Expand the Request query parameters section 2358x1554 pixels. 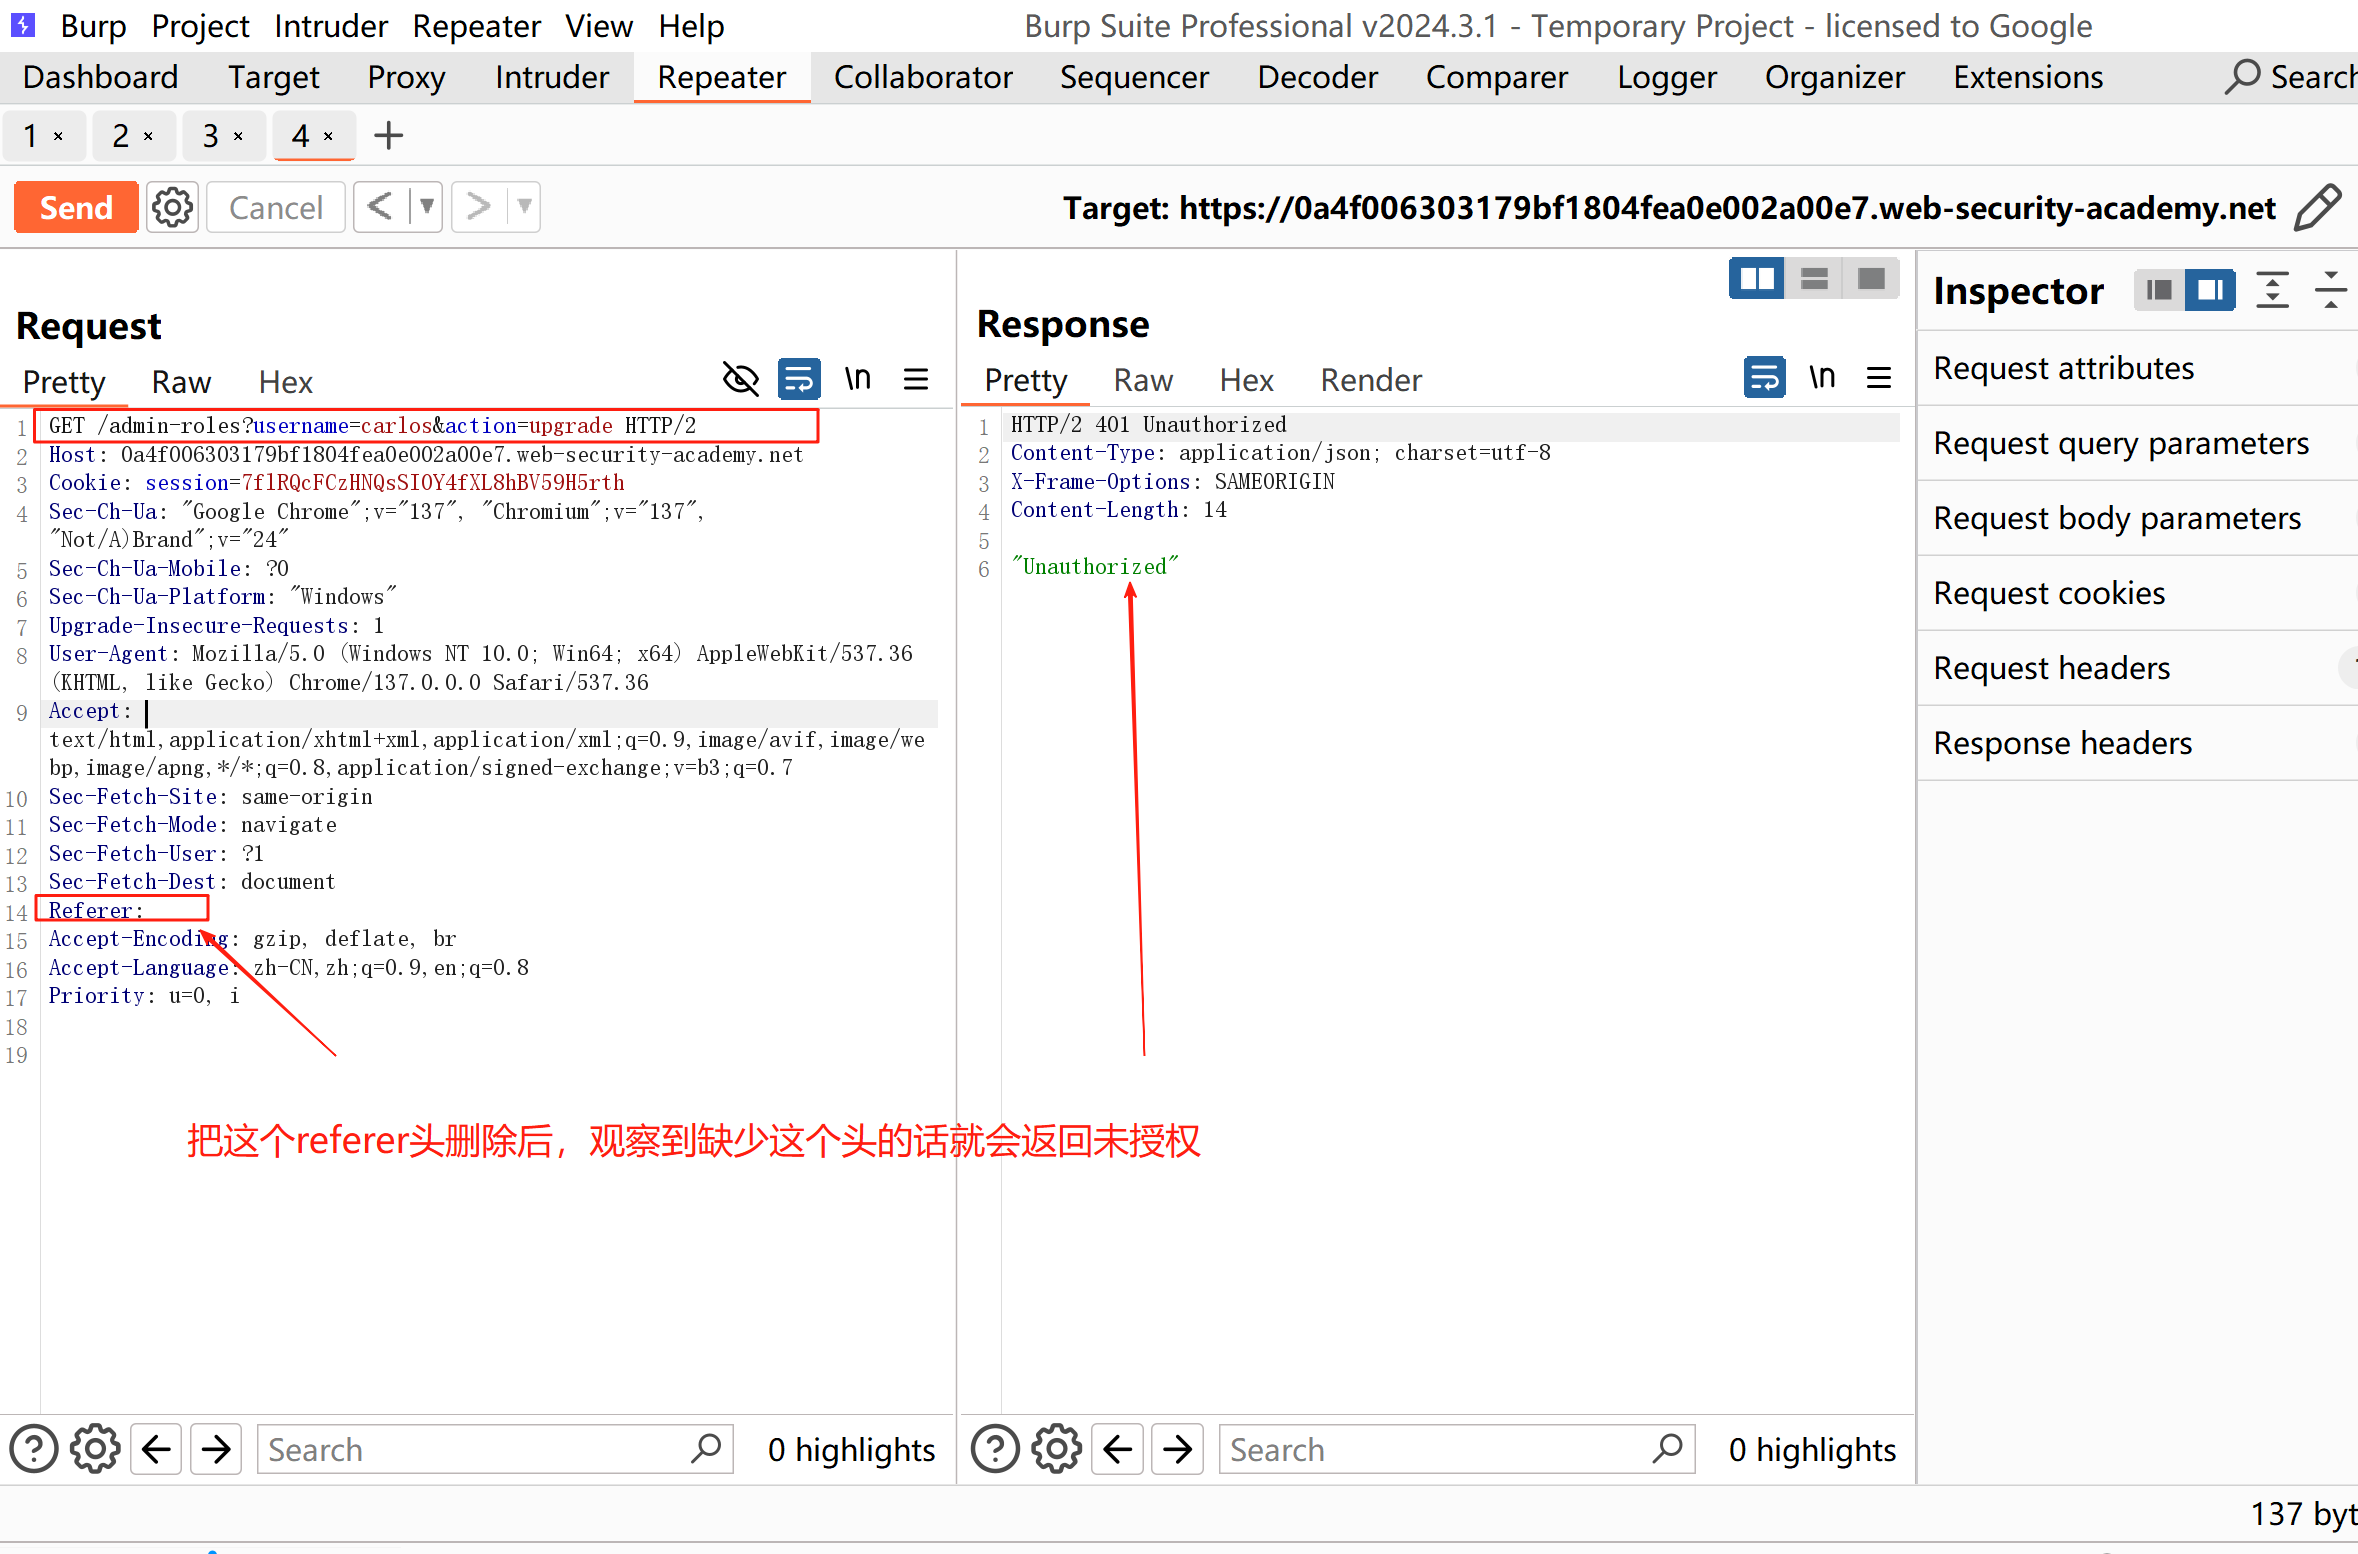(2121, 443)
